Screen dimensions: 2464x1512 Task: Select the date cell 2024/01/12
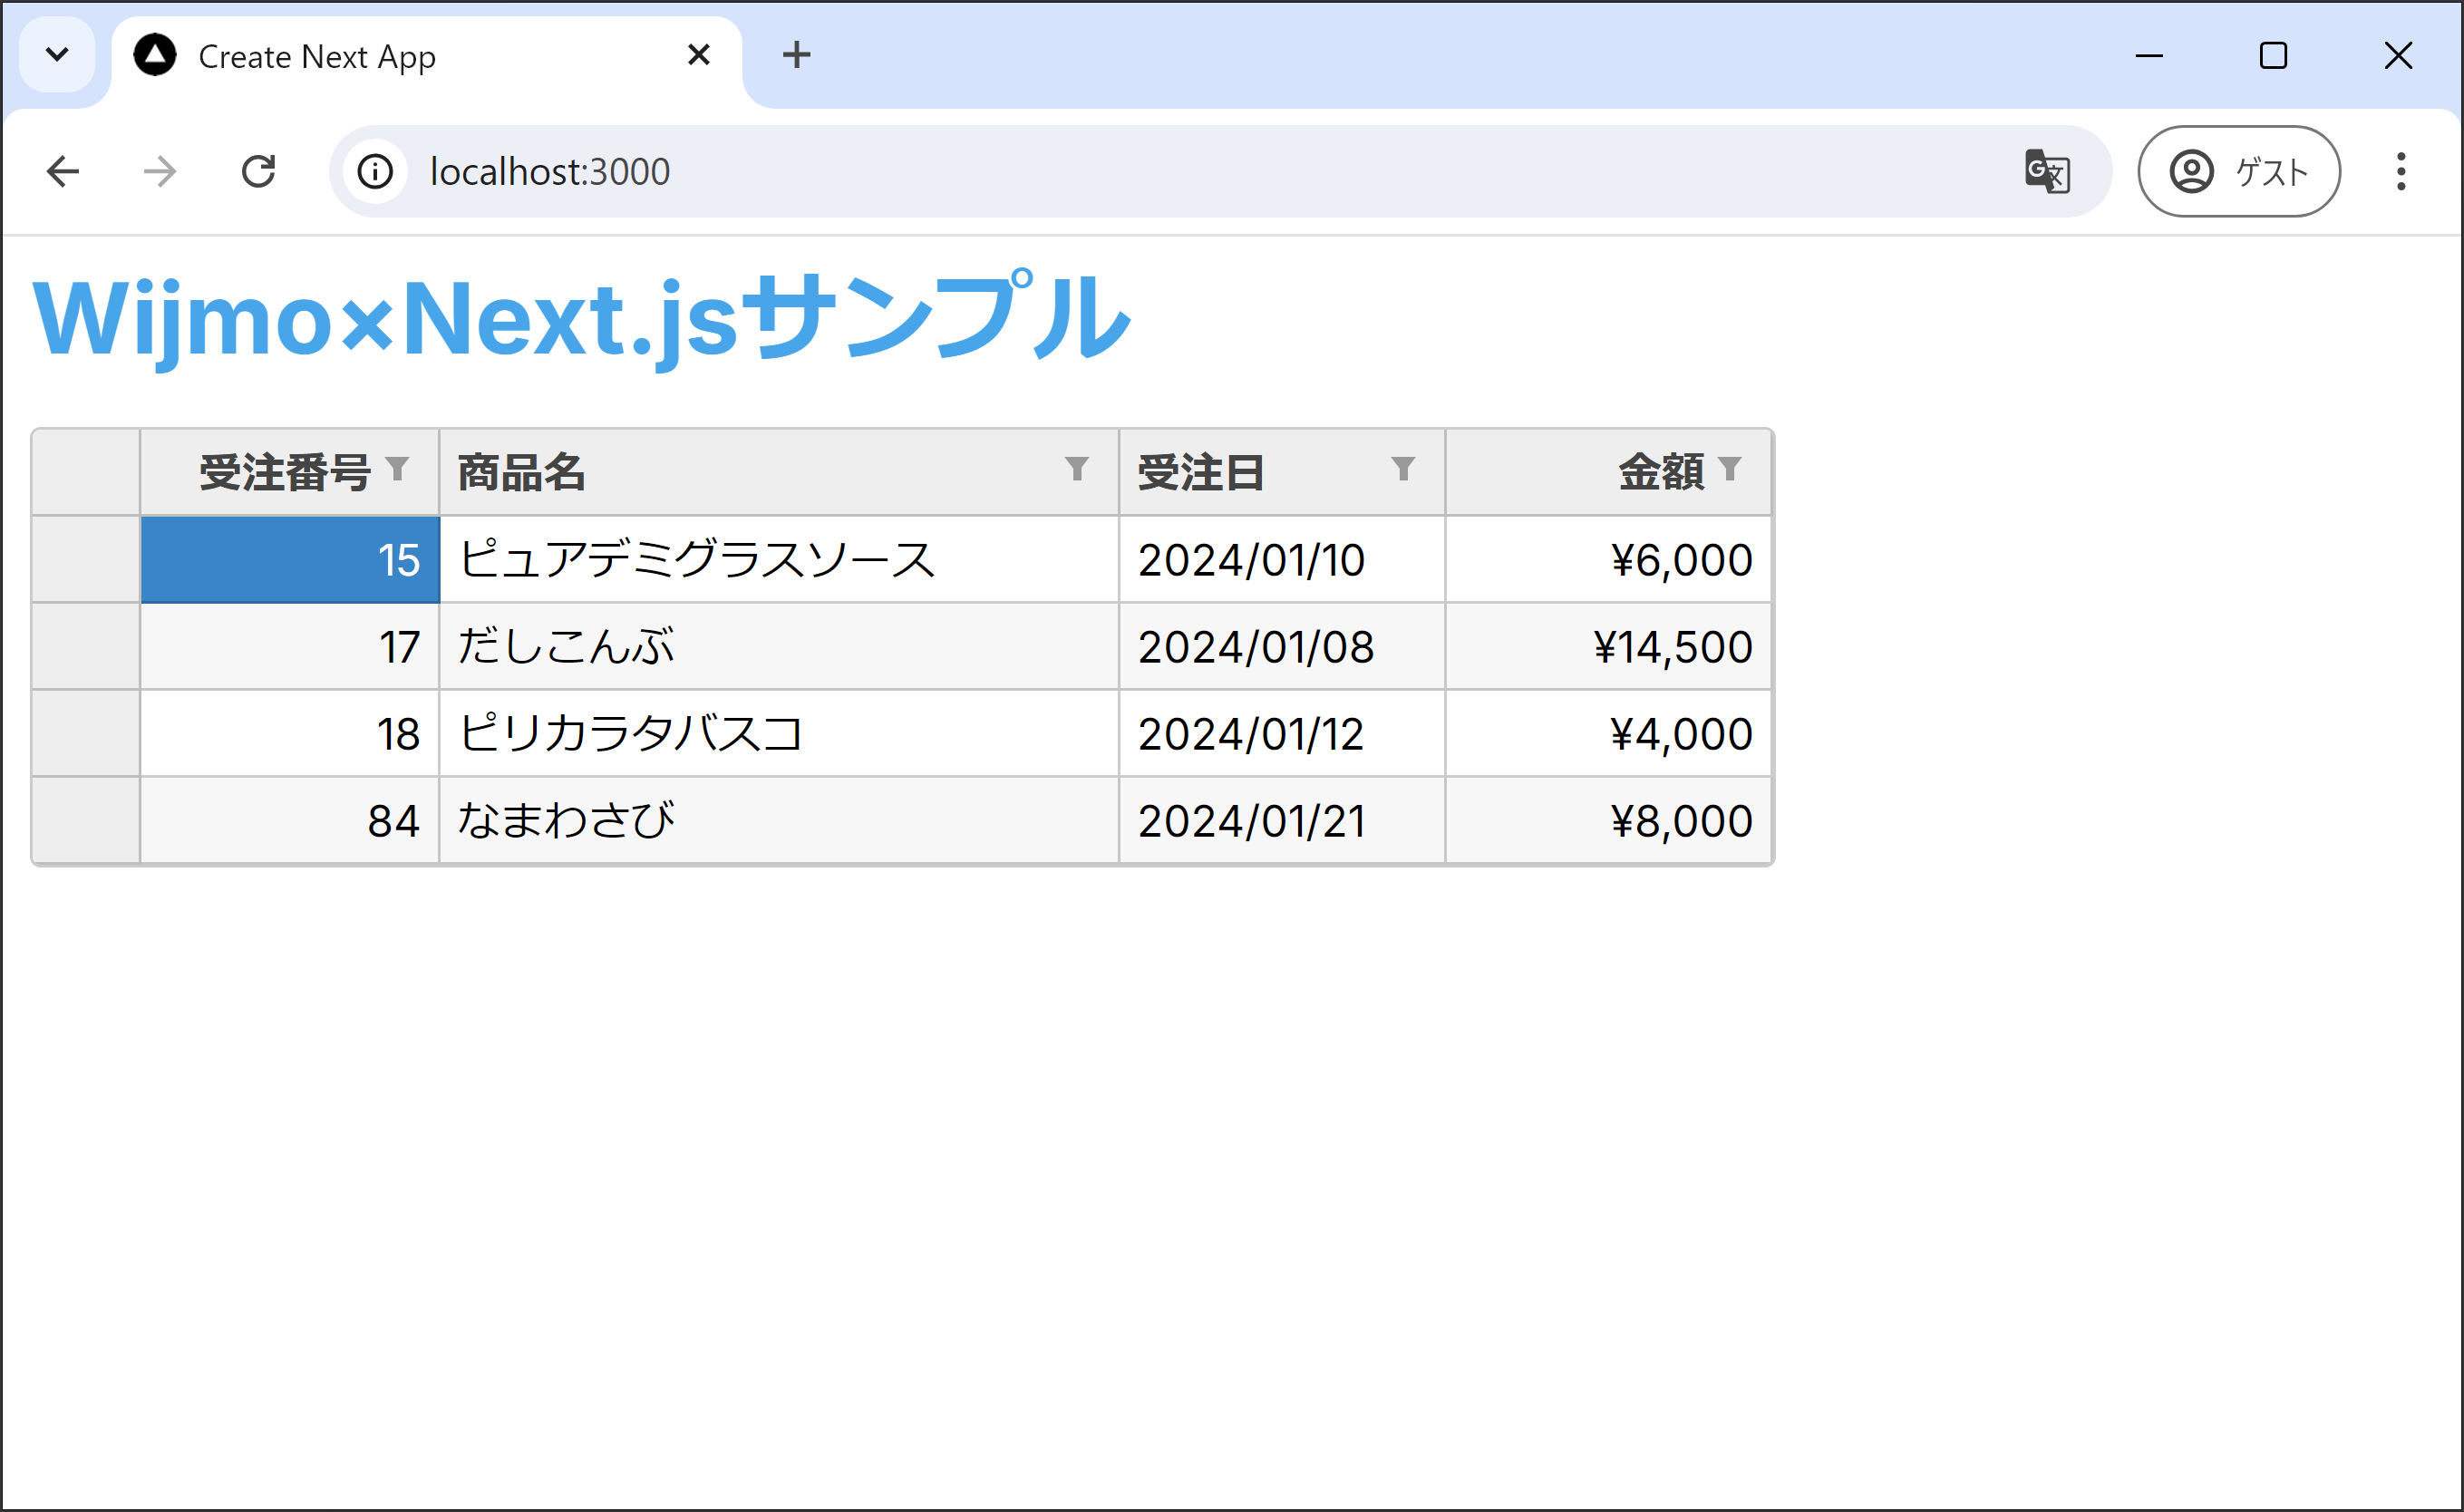(x=1282, y=734)
